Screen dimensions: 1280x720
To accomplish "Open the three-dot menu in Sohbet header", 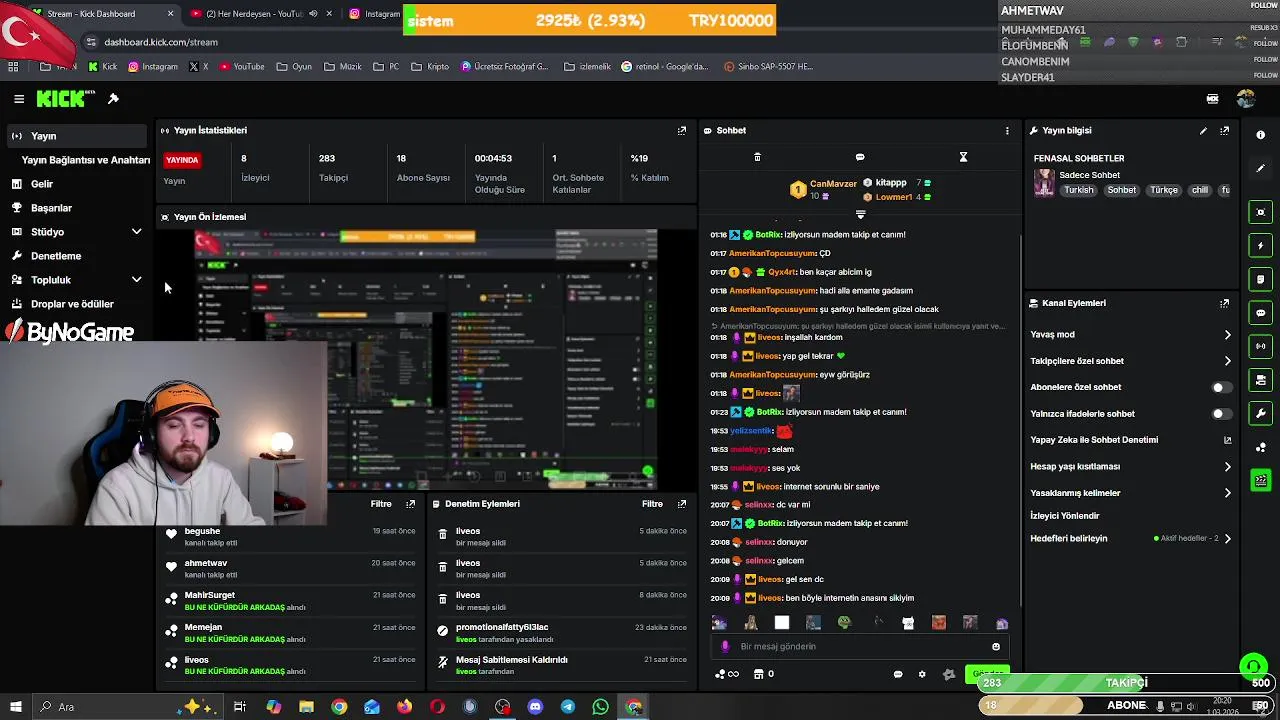I will point(1007,130).
